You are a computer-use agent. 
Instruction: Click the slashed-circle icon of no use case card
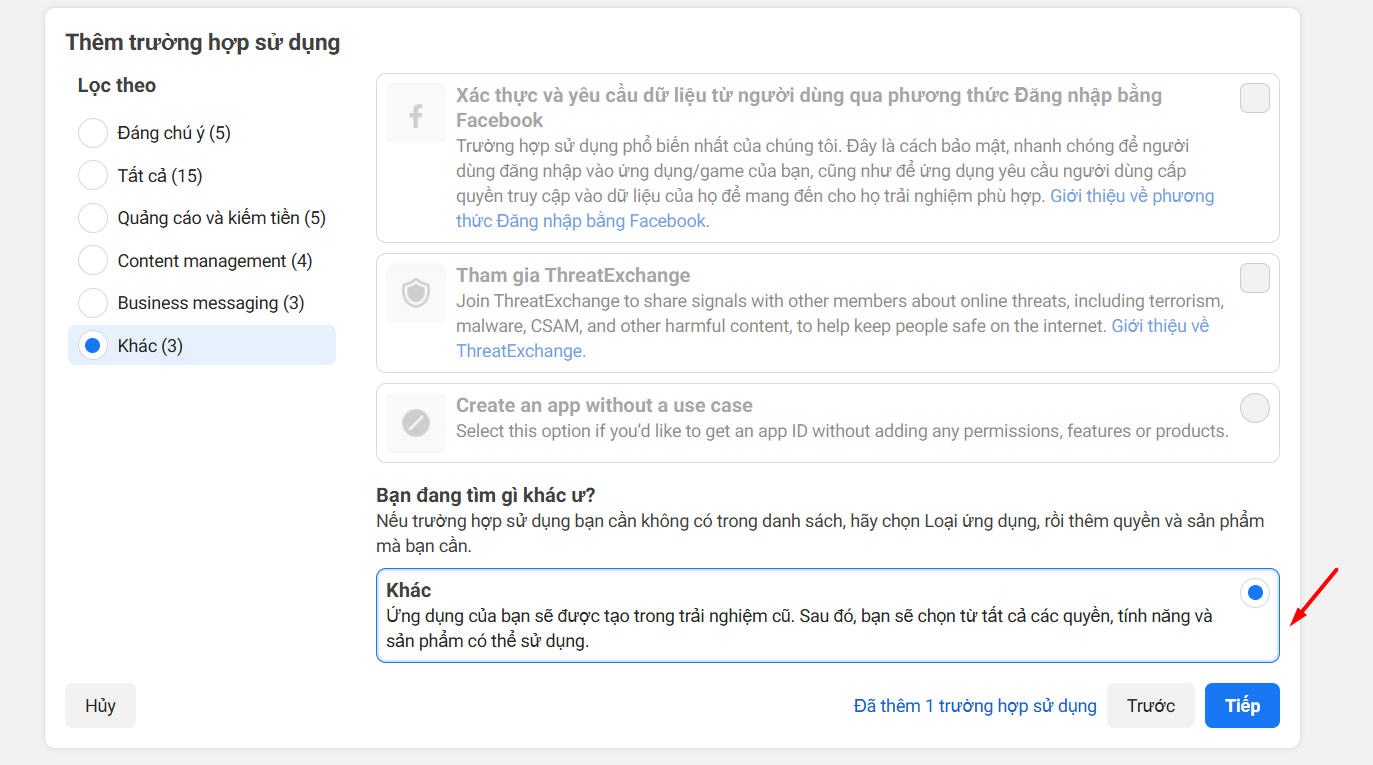pos(416,423)
